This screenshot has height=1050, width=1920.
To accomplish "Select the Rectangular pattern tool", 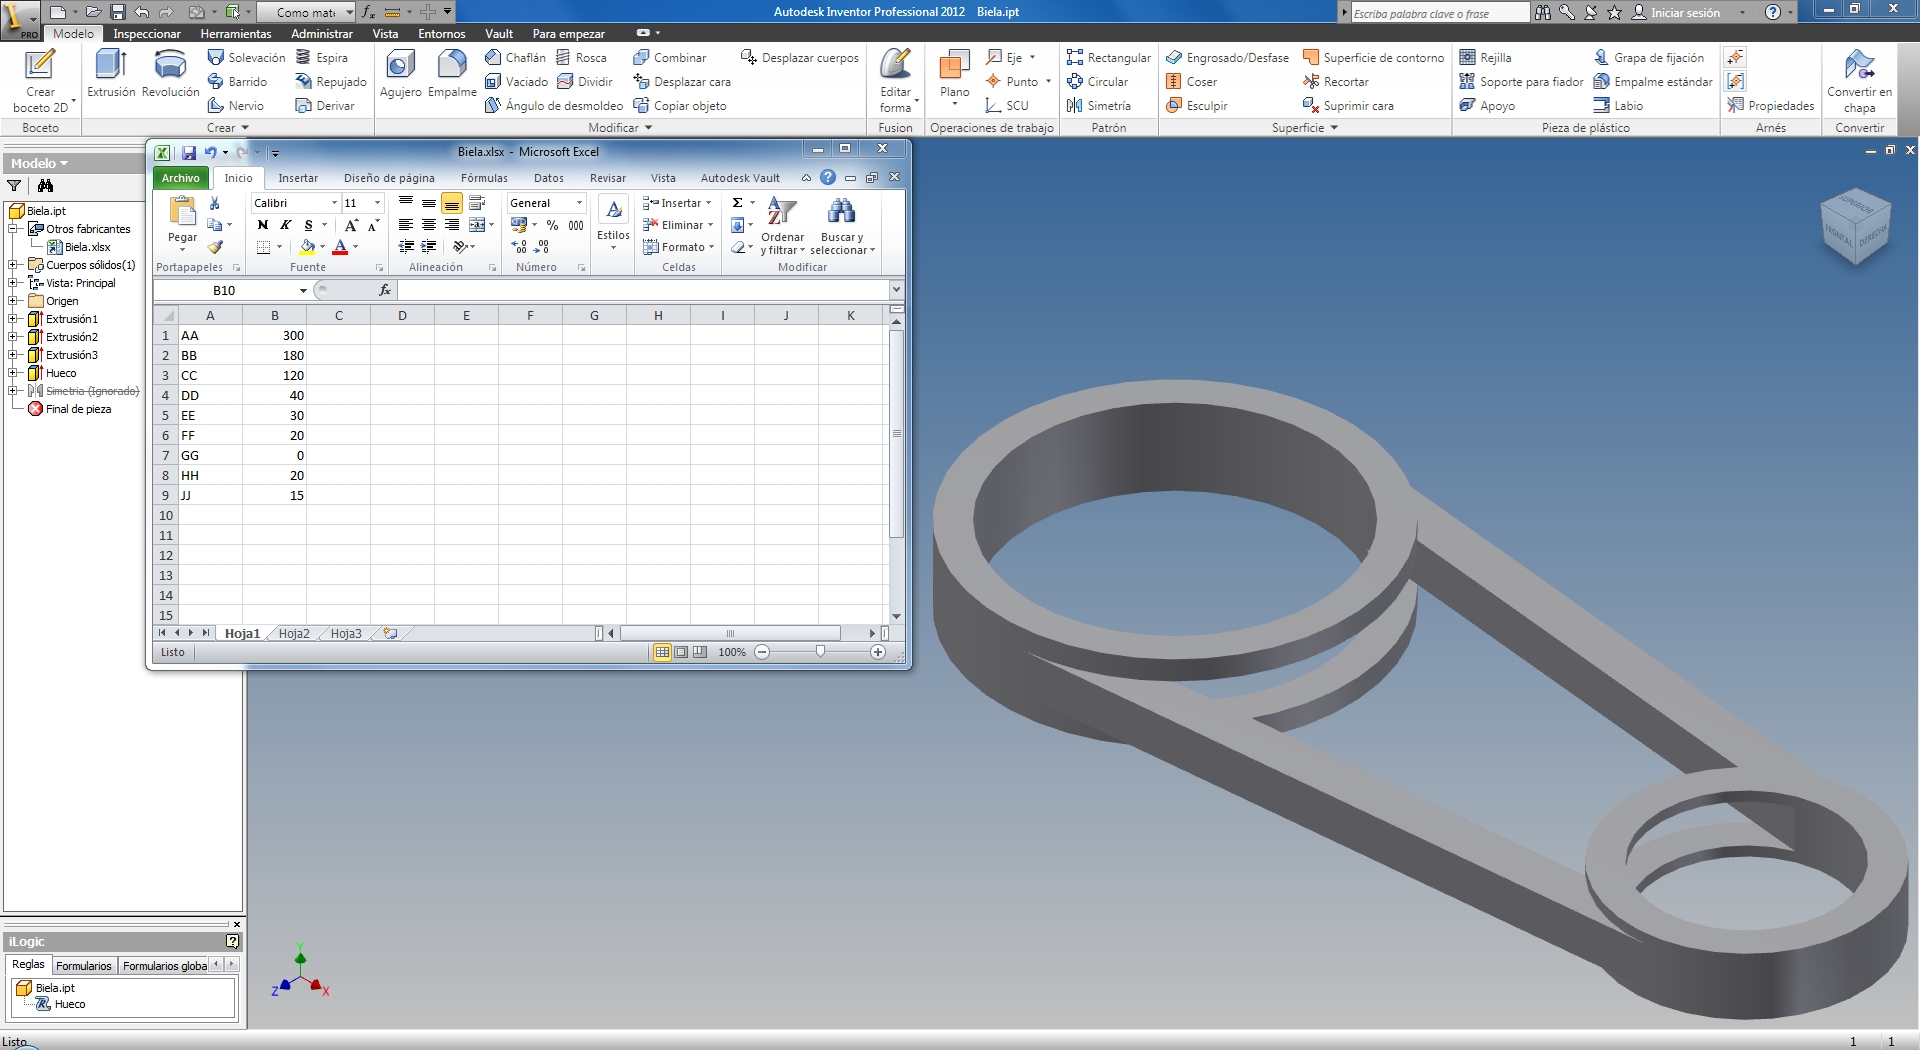I will click(1108, 58).
